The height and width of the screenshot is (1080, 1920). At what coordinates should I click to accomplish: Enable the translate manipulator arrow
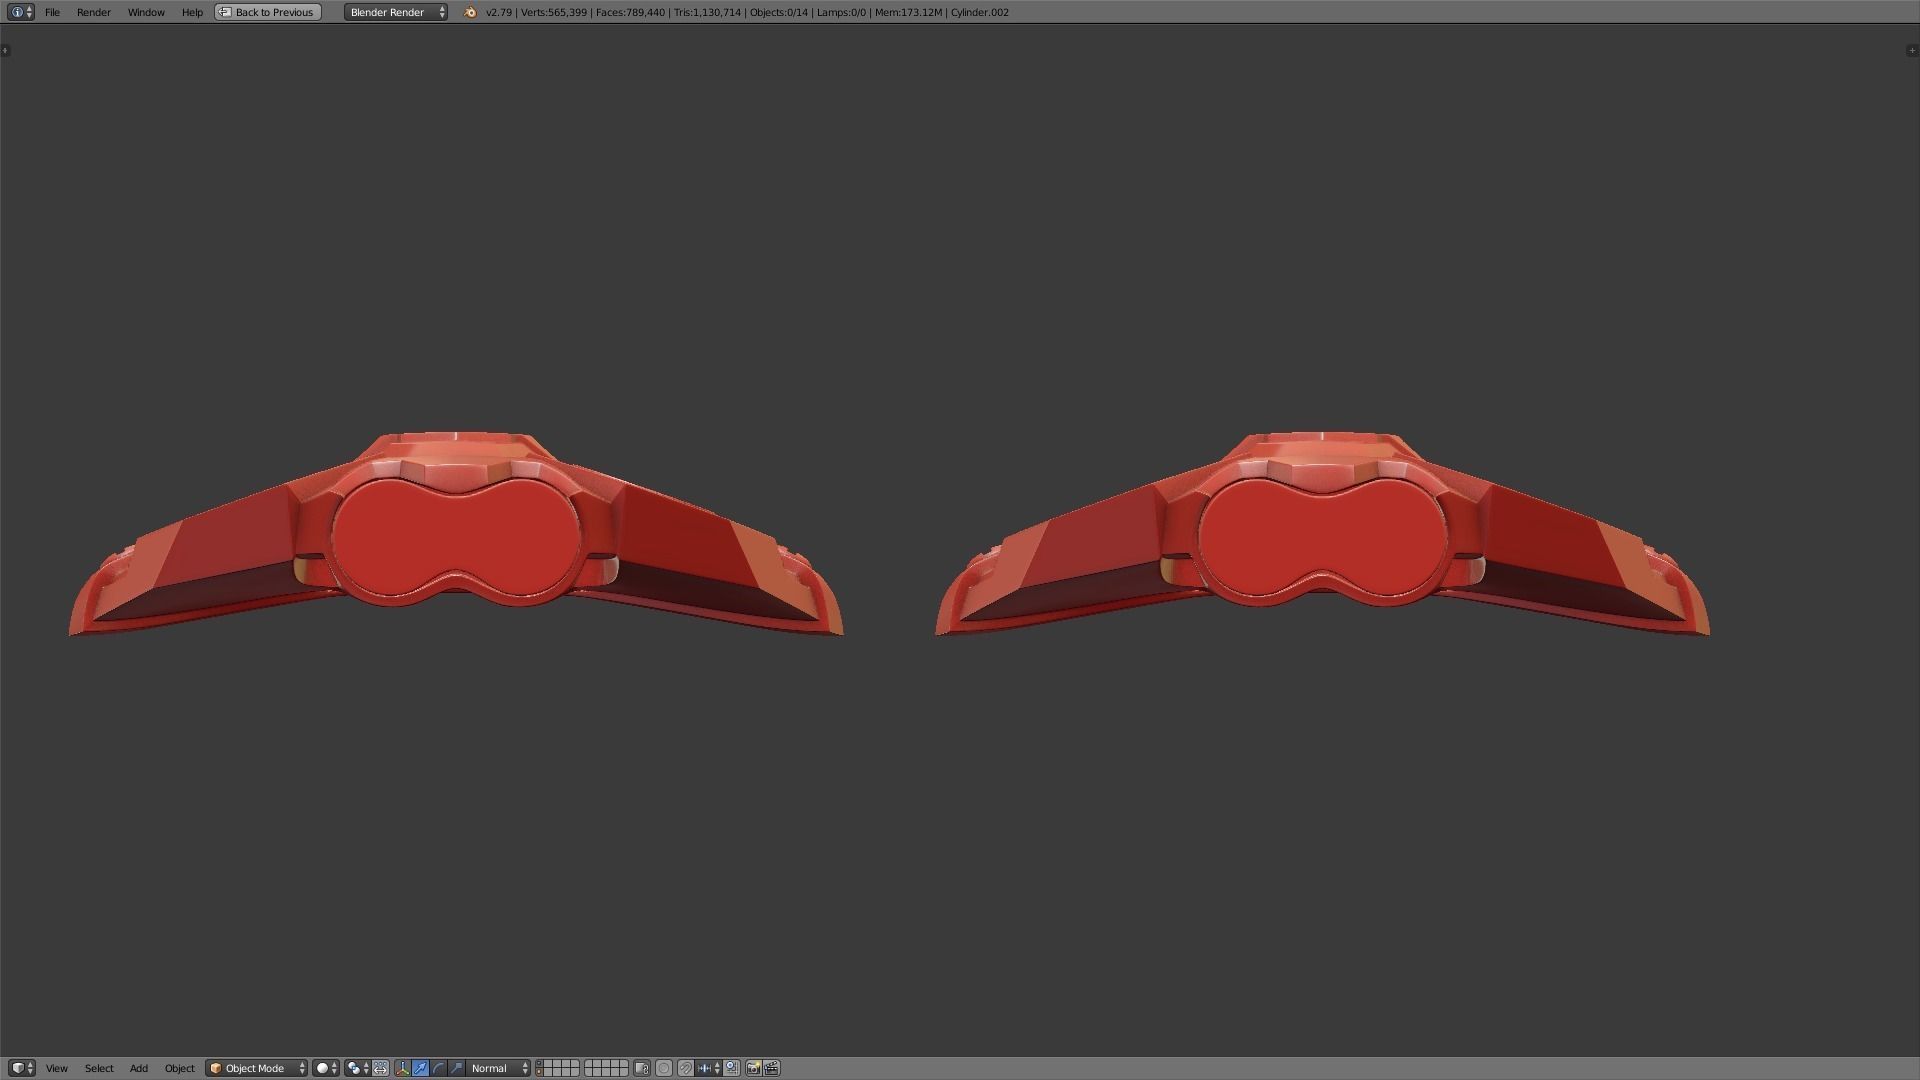[420, 1068]
